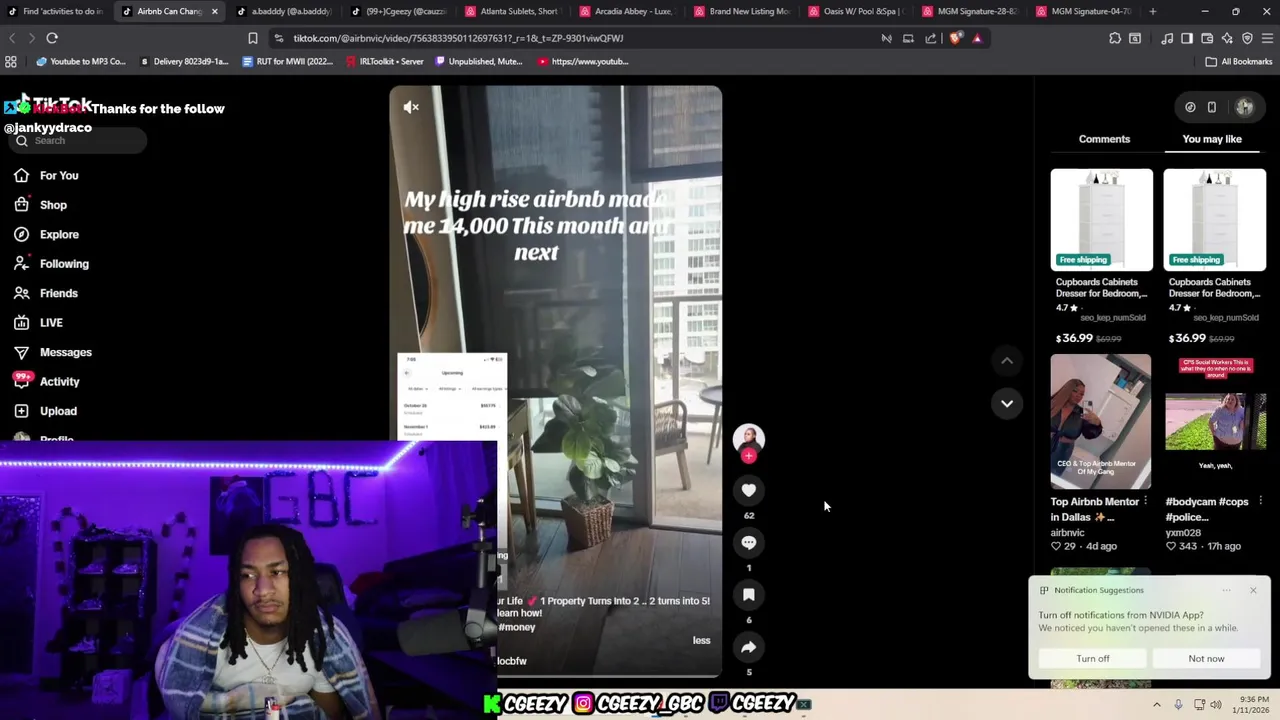1280x720 pixels.
Task: Open Notification Suggestions more options ellipsis
Action: [1226, 590]
